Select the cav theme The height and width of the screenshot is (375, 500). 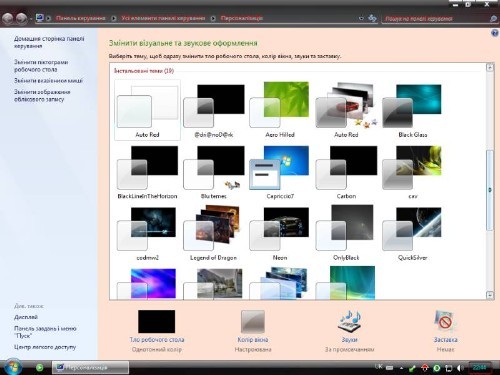413,172
